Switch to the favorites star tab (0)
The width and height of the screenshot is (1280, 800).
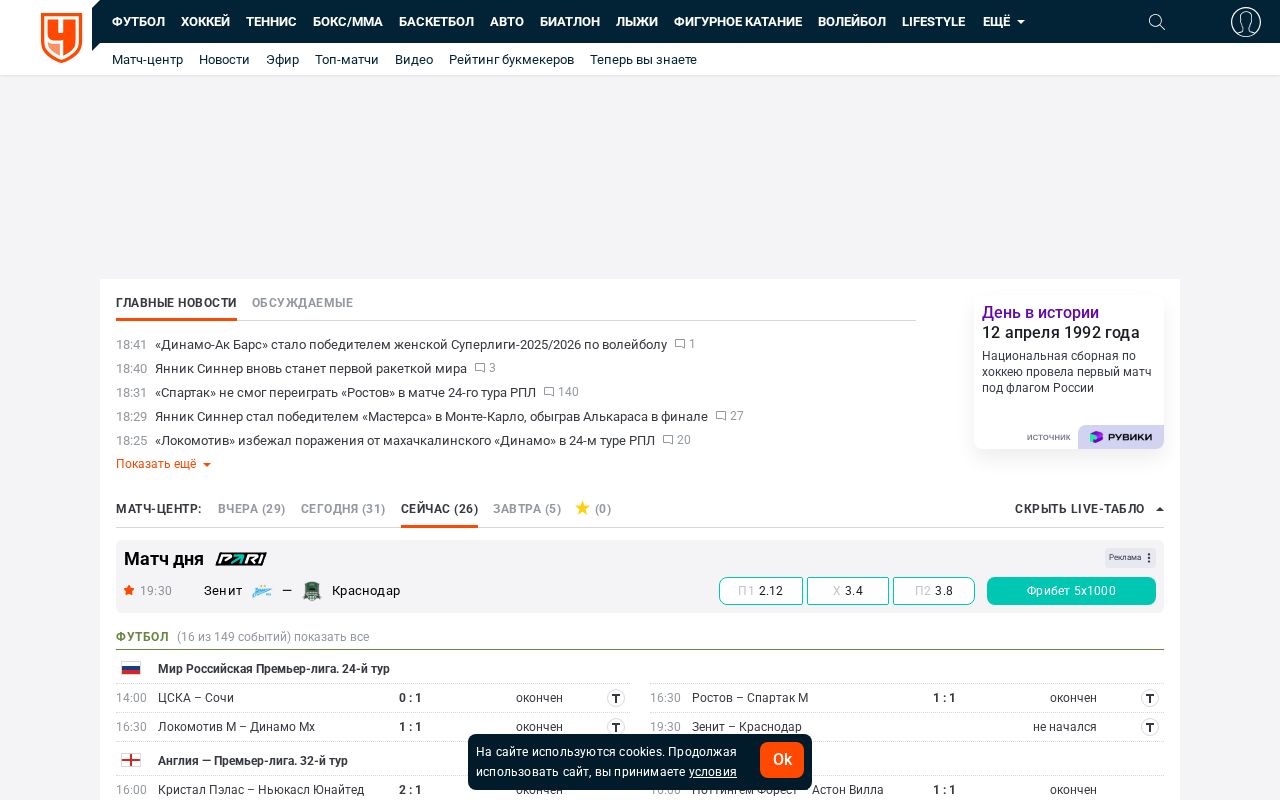[592, 509]
